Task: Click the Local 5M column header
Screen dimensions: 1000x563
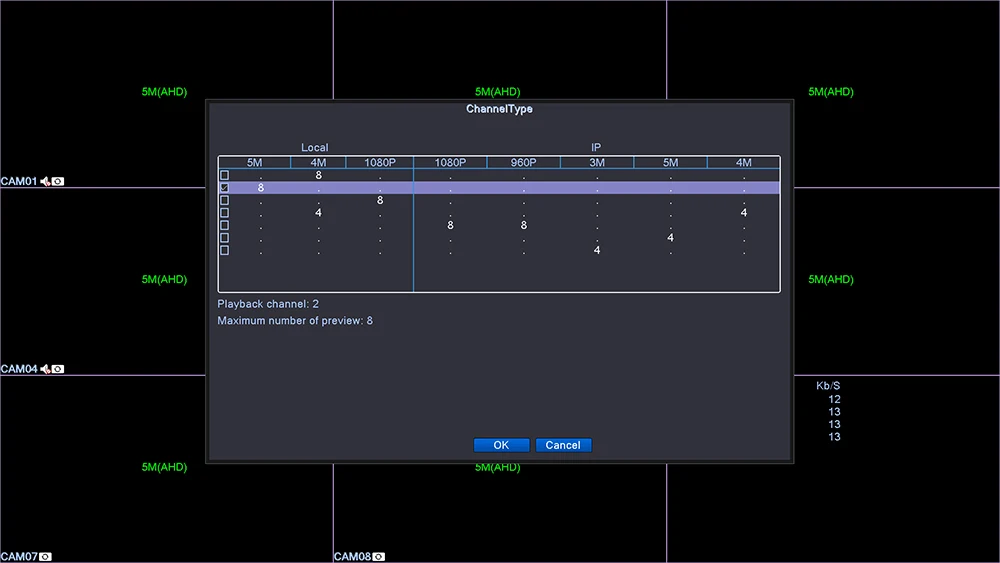Action: (x=254, y=163)
